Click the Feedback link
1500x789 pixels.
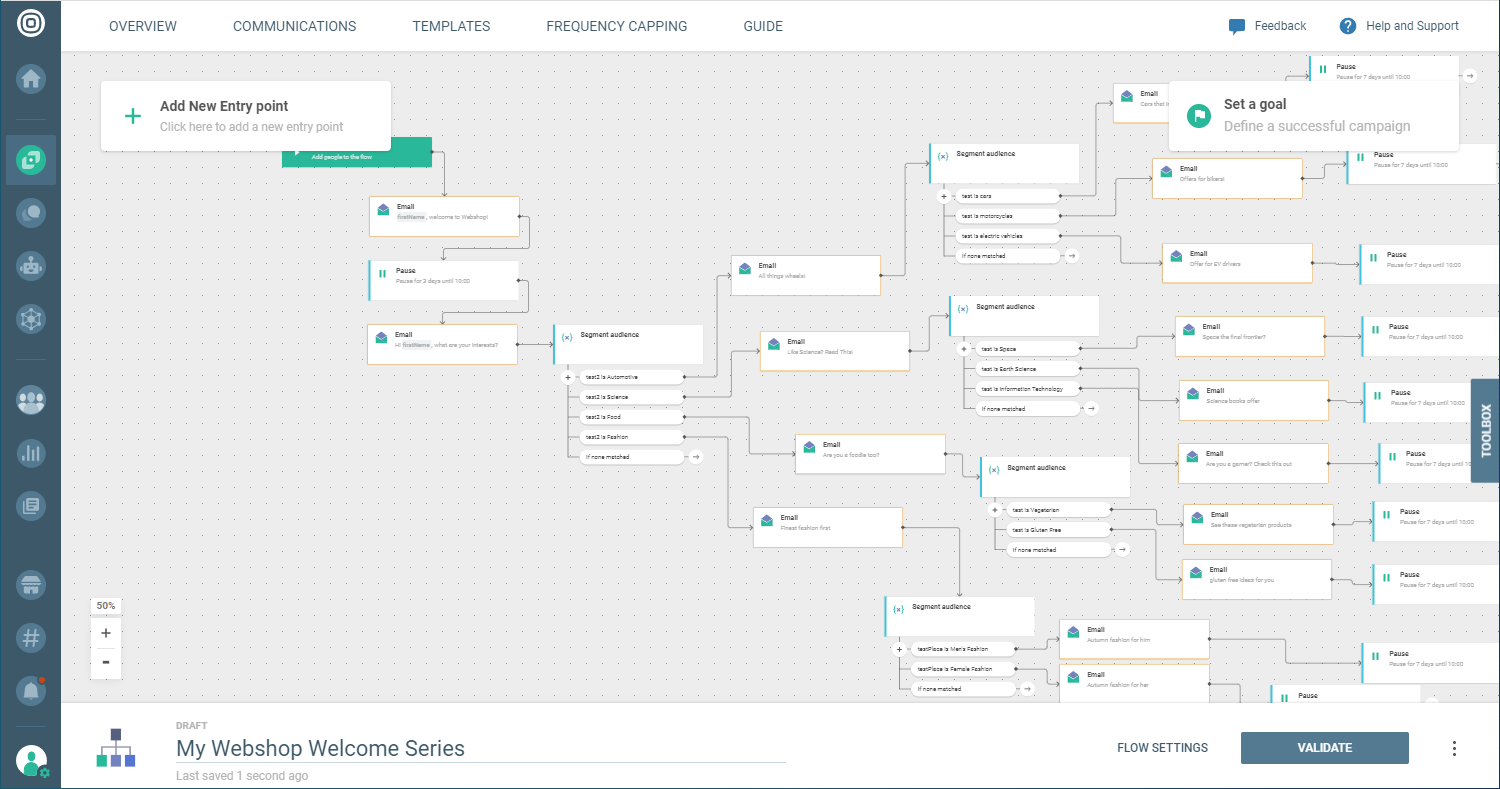pyautogui.click(x=1268, y=26)
